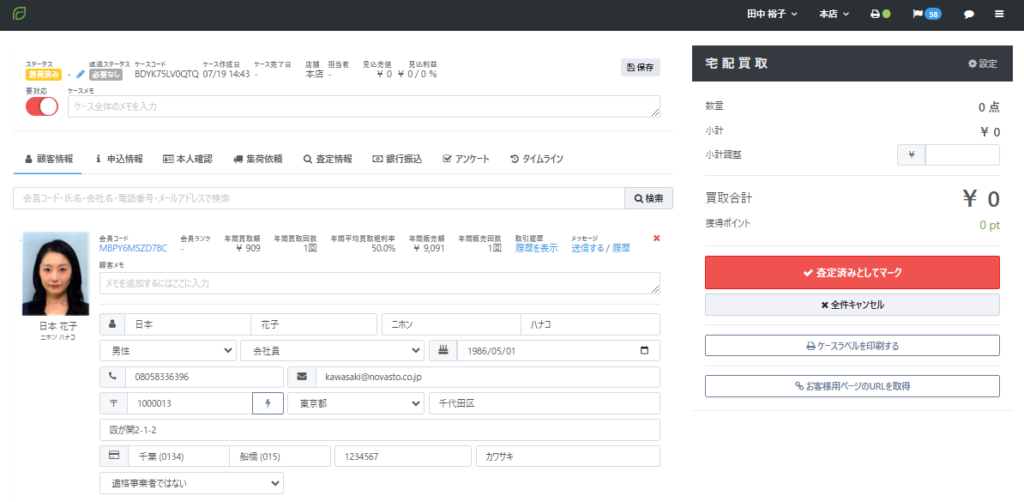Image resolution: width=1024 pixels, height=502 pixels.
Task: Click the pencil edit icon next to status
Action: pos(81,74)
